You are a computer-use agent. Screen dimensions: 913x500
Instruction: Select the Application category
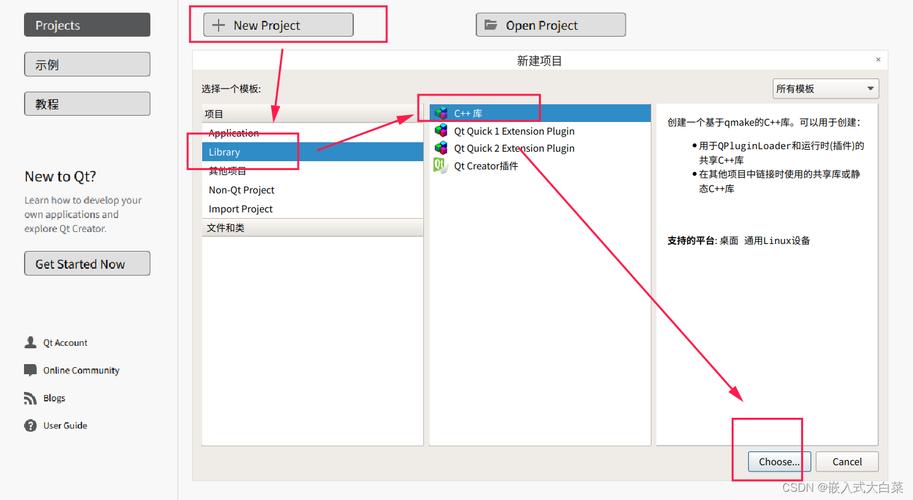[x=312, y=133]
